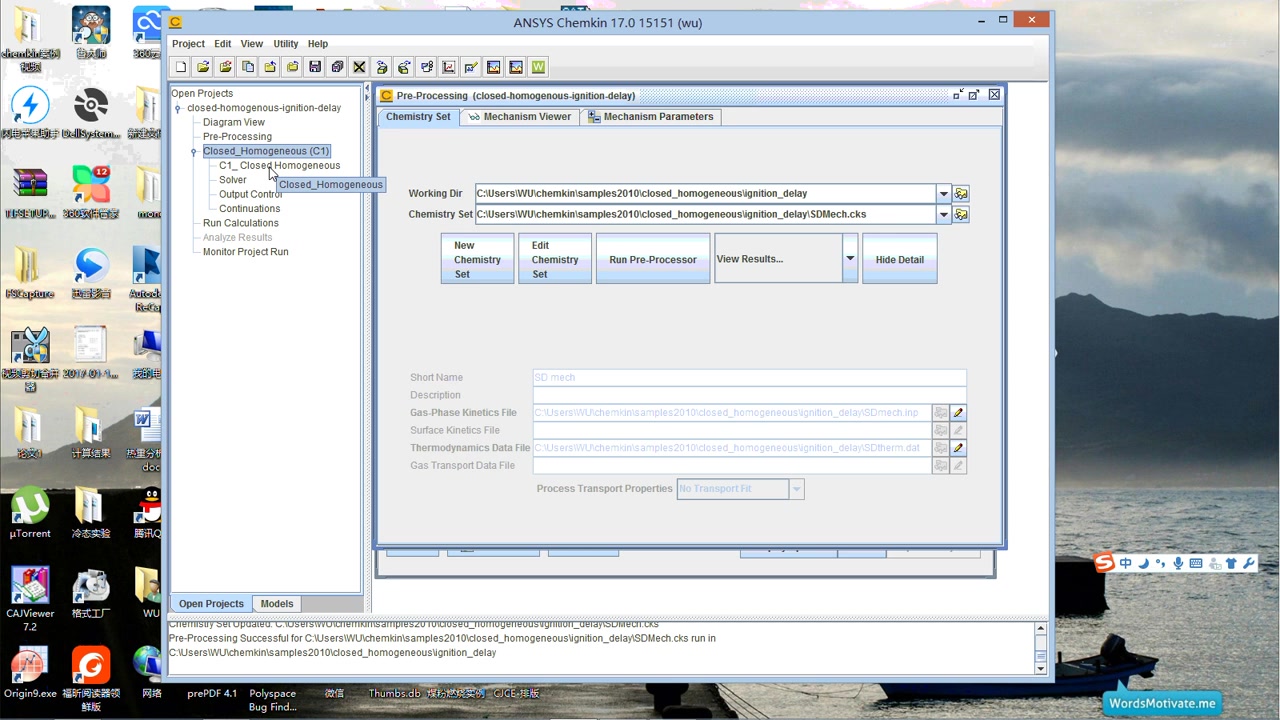Image resolution: width=1280 pixels, height=720 pixels.
Task: Click the Run Pre-Processor button
Action: pyautogui.click(x=653, y=259)
